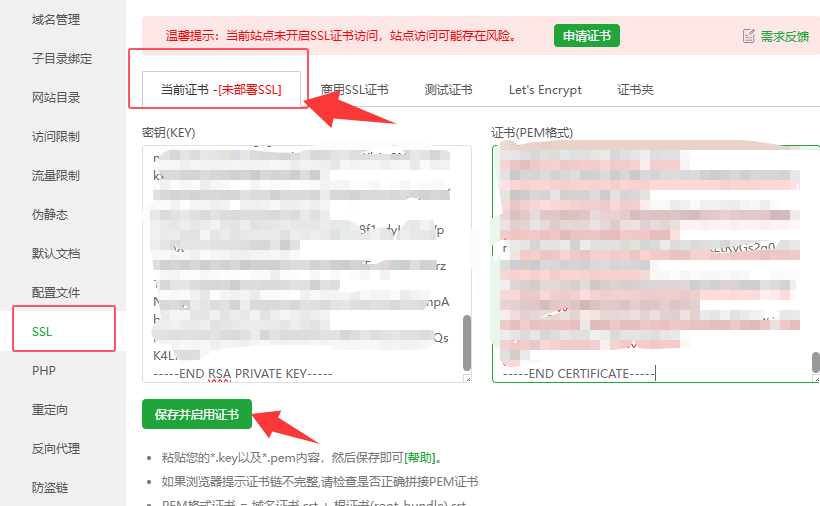Image resolution: width=820 pixels, height=506 pixels.
Task: Open 配置文件 in the sidebar
Action: [x=56, y=292]
